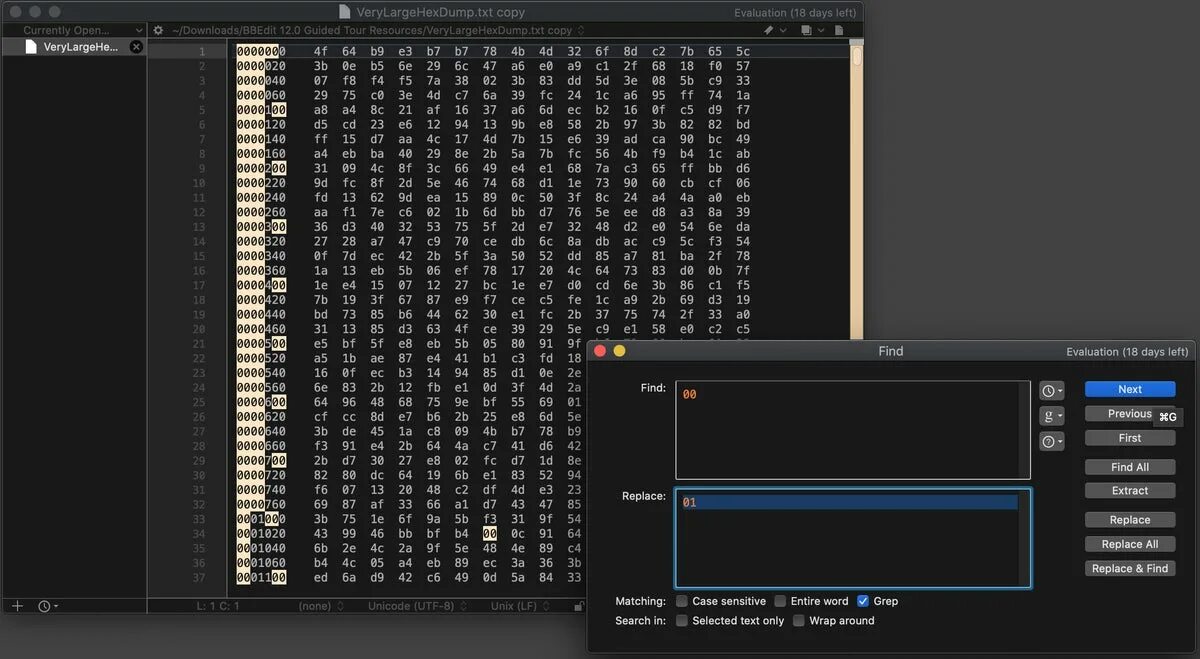Toggle the document lock icon in status bar
This screenshot has width=1200, height=659.
579,606
